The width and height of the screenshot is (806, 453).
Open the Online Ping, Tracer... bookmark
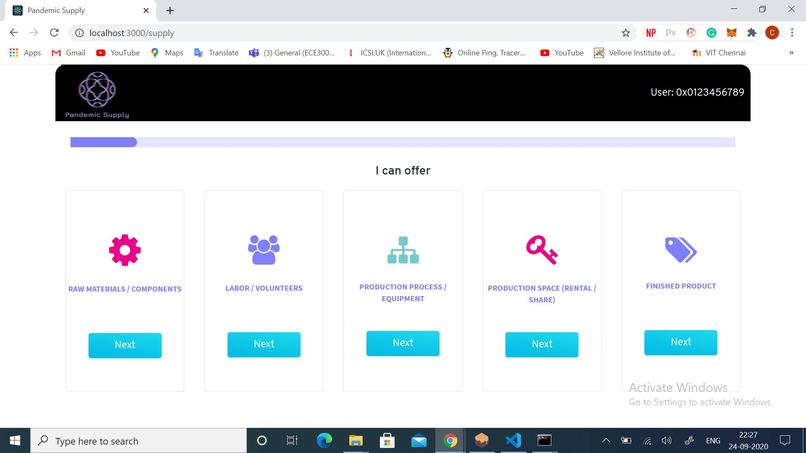click(484, 52)
